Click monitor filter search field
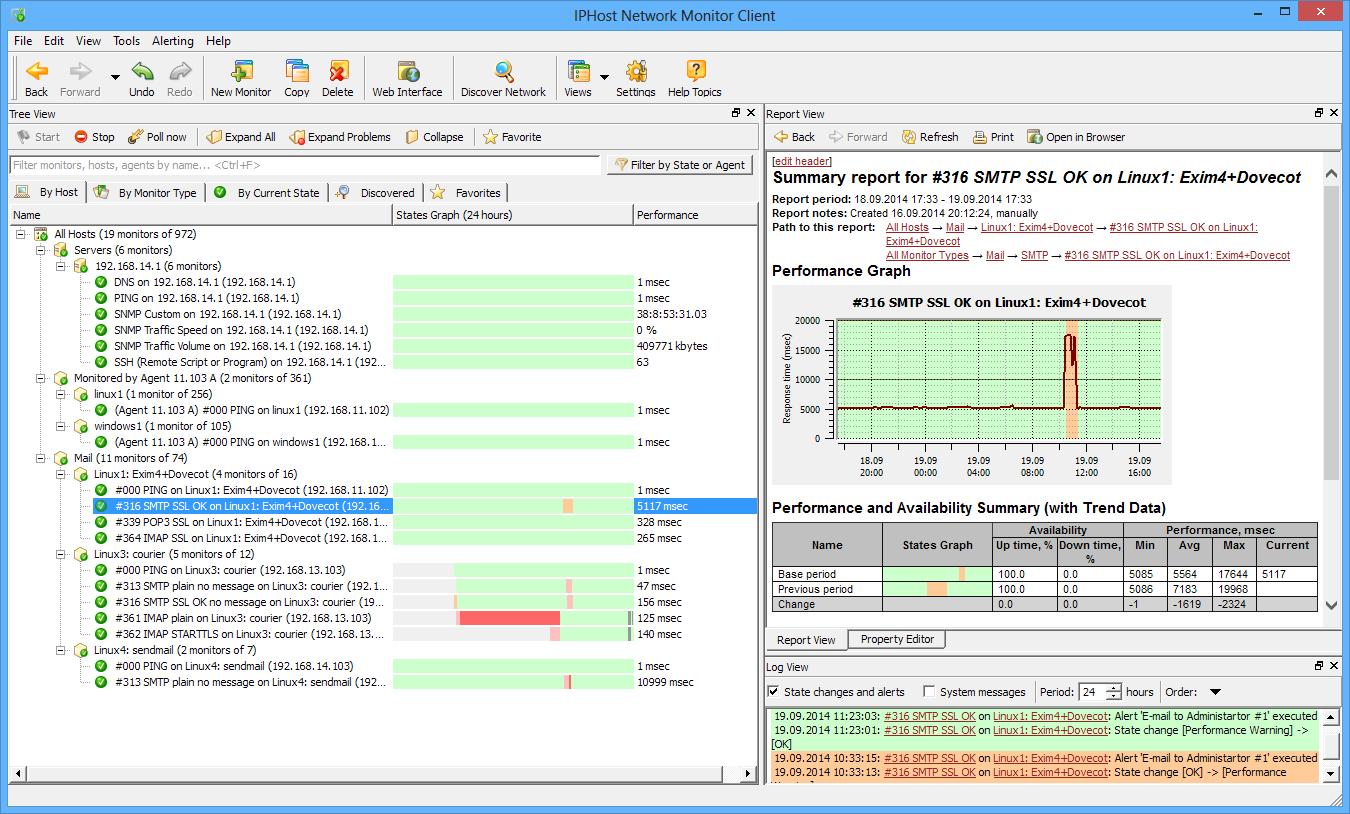The image size is (1350, 814). pyautogui.click(x=305, y=165)
